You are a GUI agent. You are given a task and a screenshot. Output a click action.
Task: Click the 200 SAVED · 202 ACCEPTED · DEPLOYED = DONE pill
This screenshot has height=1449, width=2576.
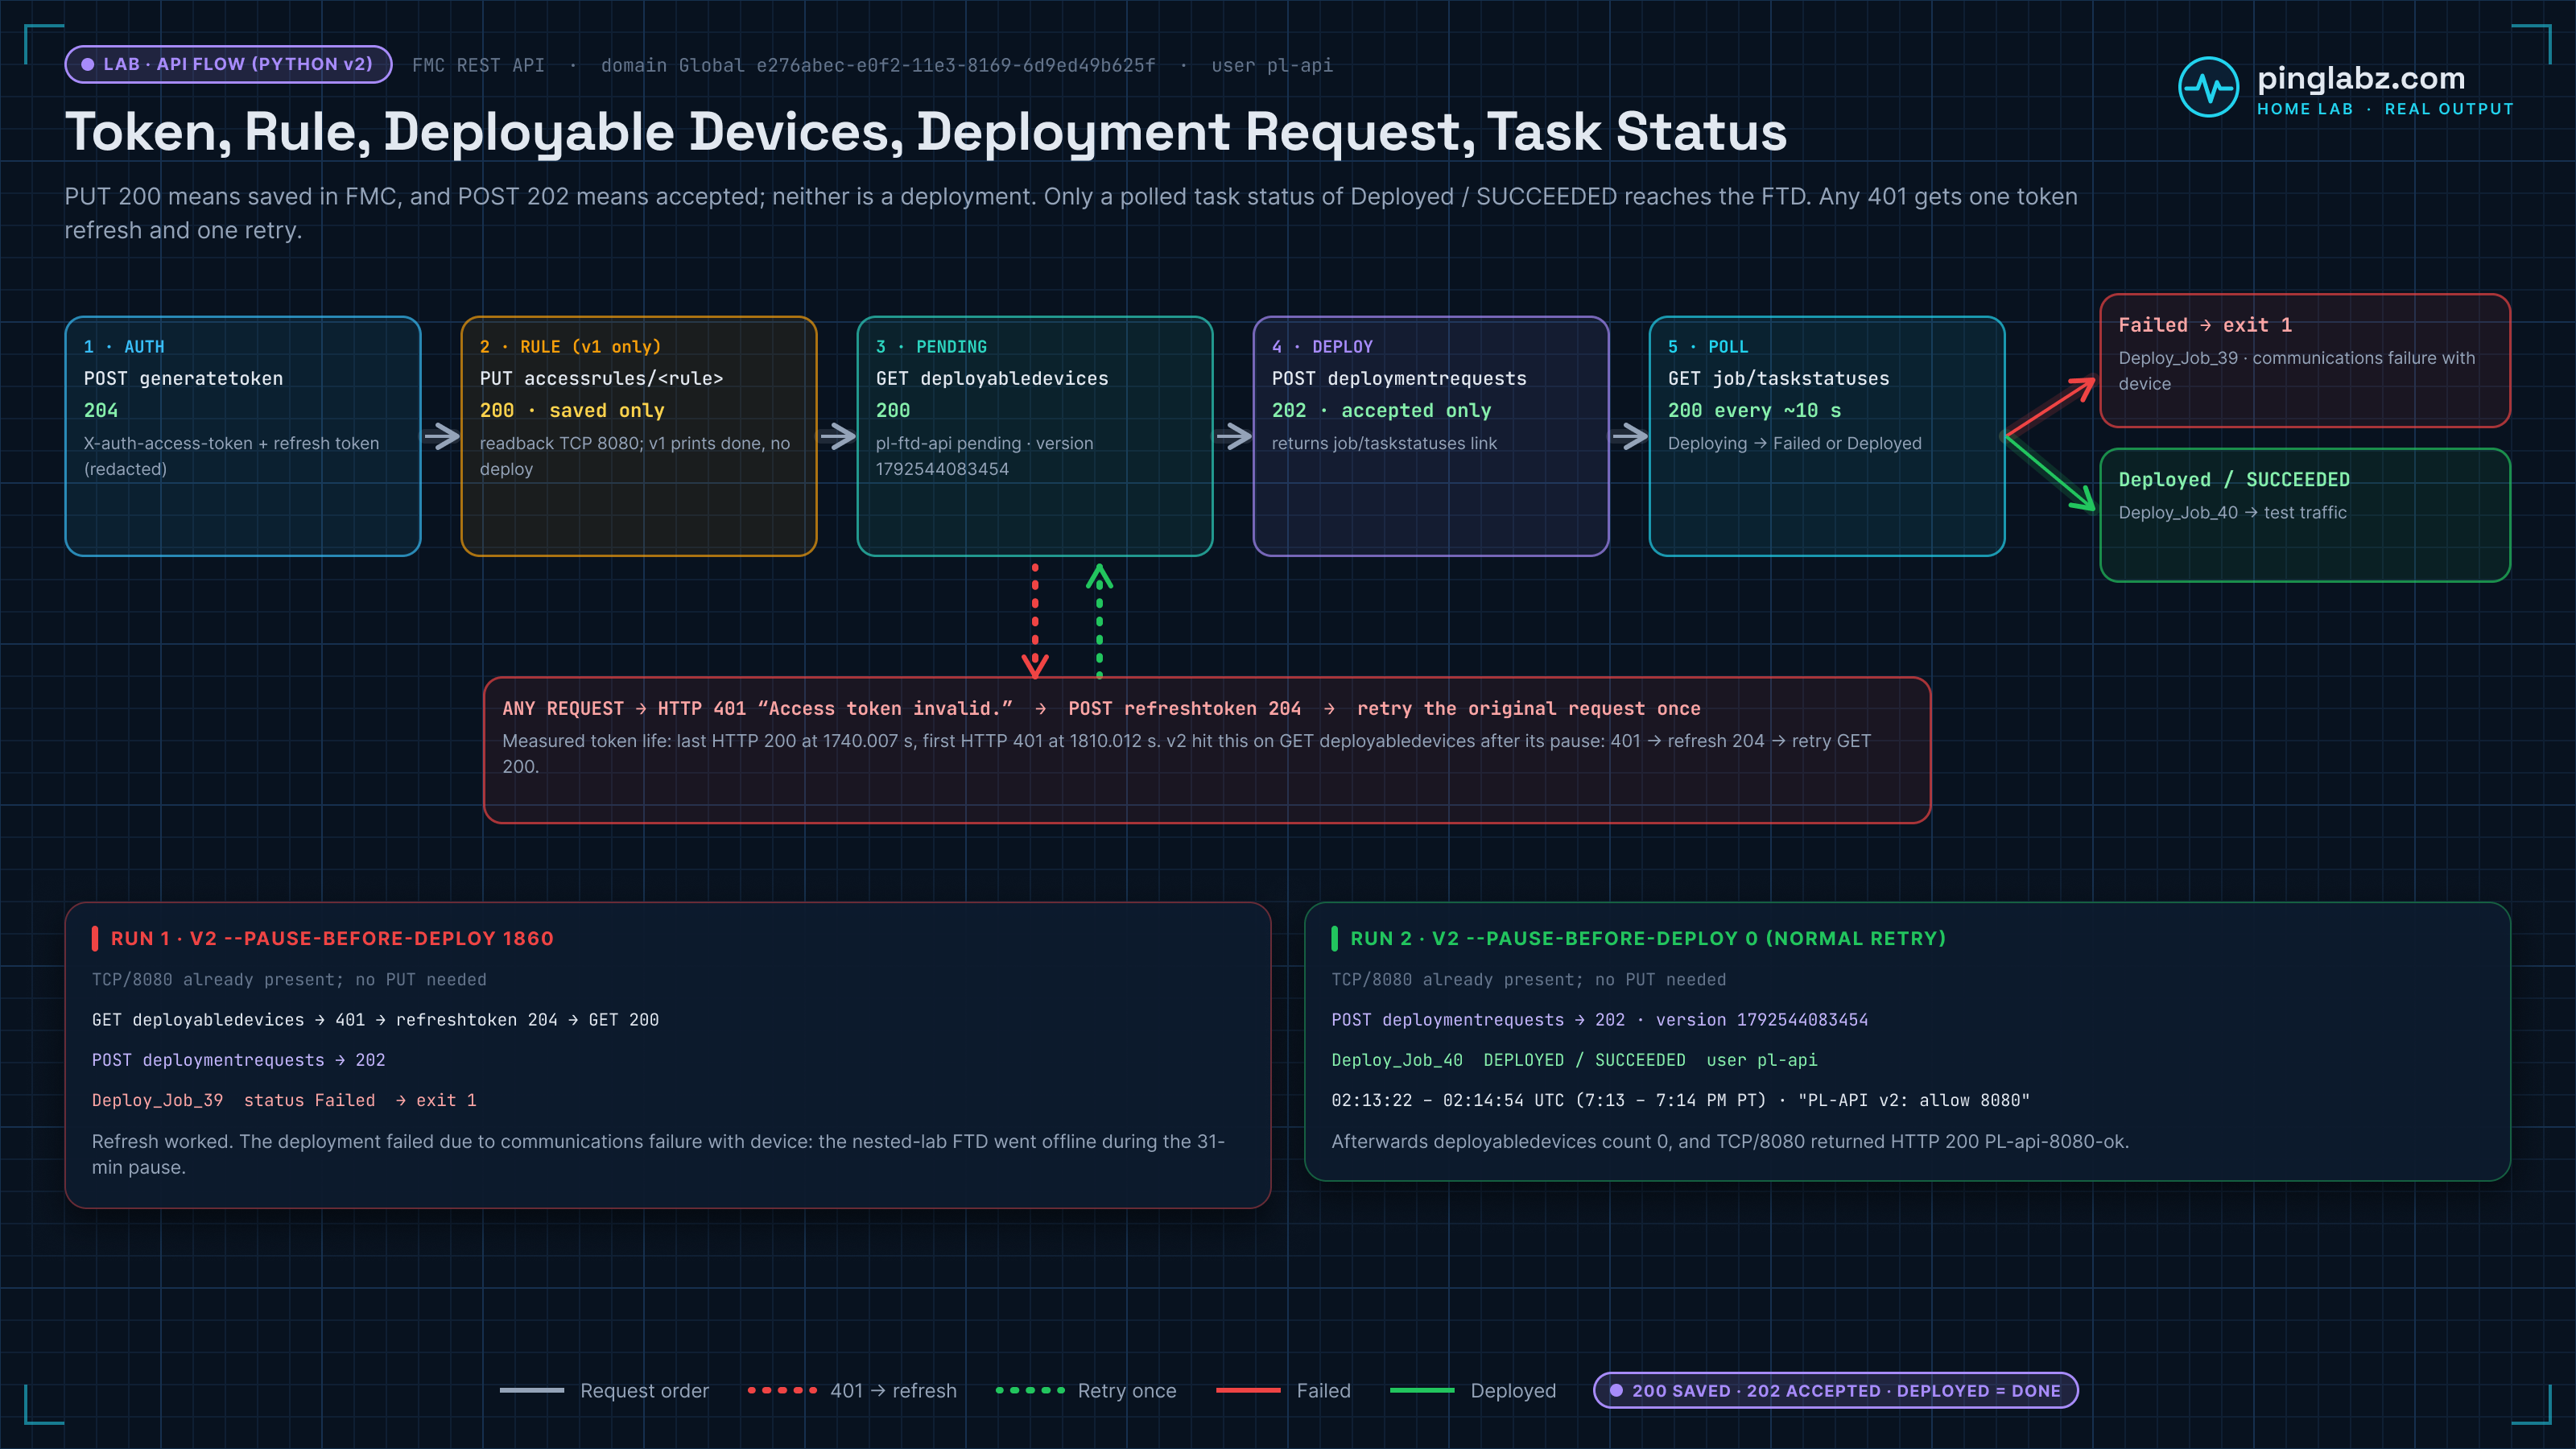click(x=1835, y=1390)
